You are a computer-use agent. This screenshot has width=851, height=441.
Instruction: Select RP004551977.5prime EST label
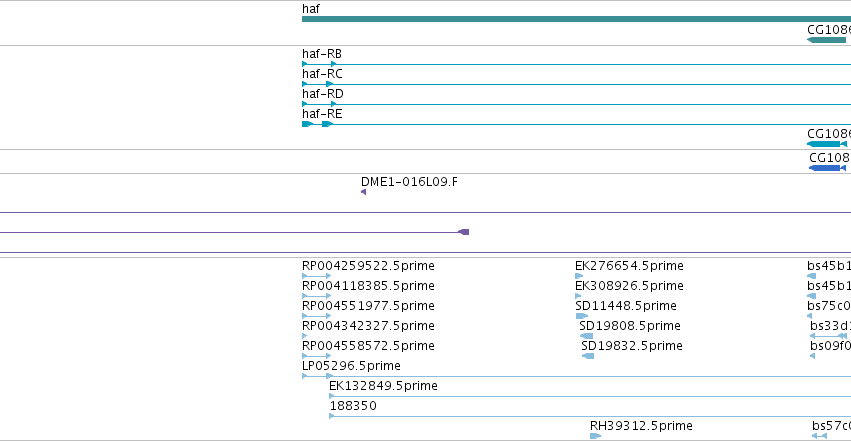pos(369,306)
